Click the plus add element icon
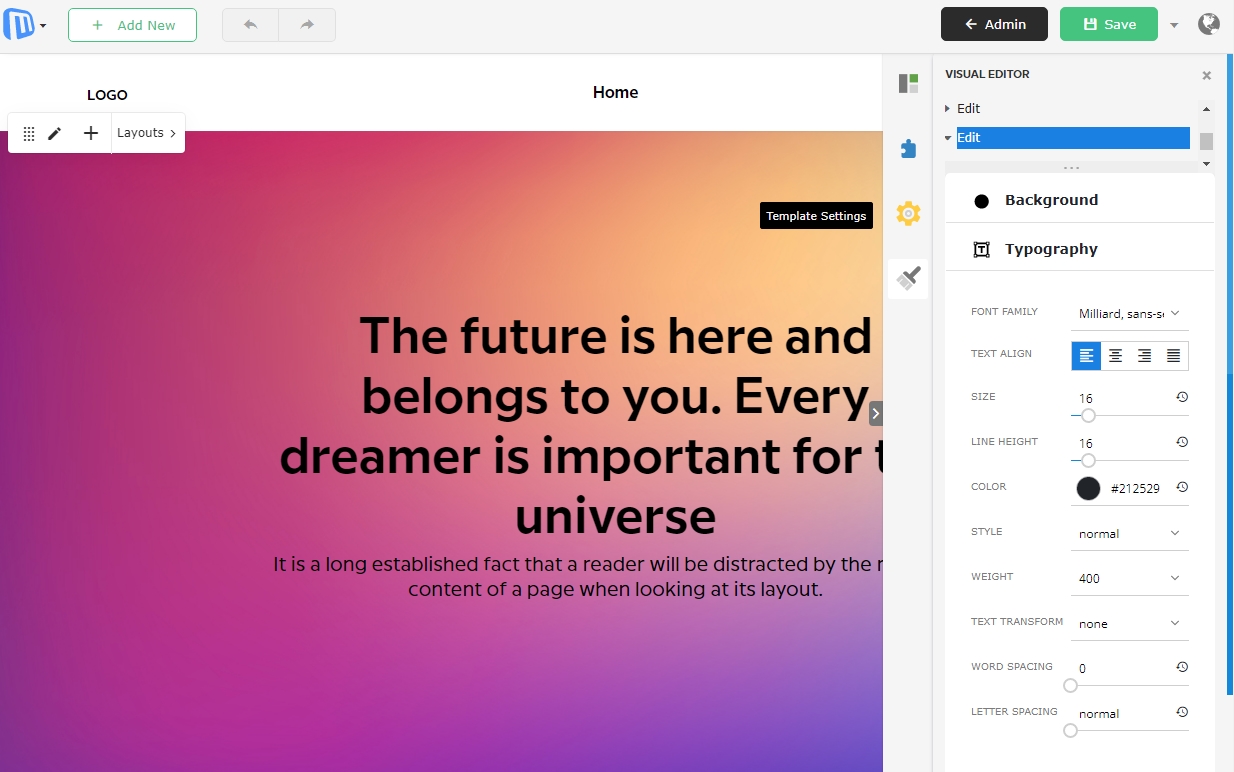 tap(91, 133)
